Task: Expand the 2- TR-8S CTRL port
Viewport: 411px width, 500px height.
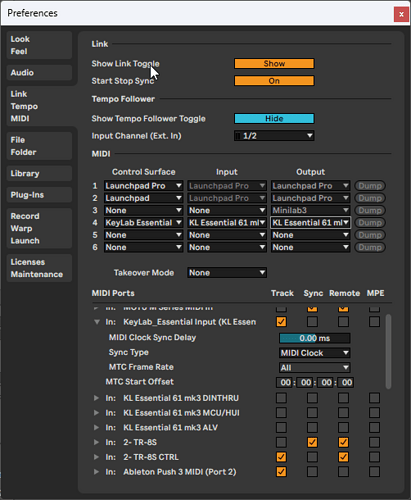Action: [96, 457]
